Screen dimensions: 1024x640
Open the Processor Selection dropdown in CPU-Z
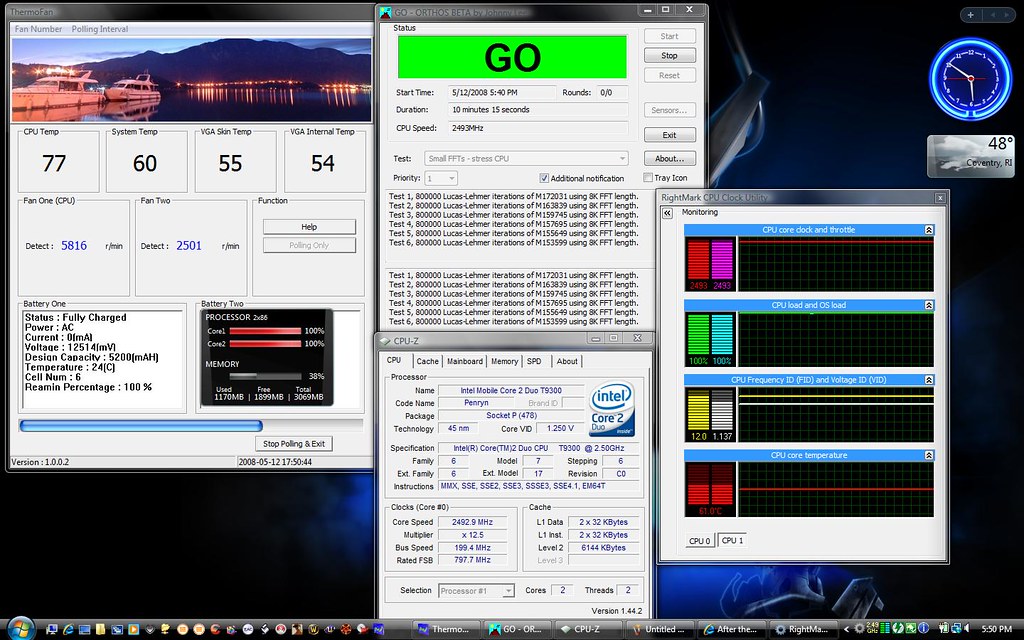(x=476, y=591)
